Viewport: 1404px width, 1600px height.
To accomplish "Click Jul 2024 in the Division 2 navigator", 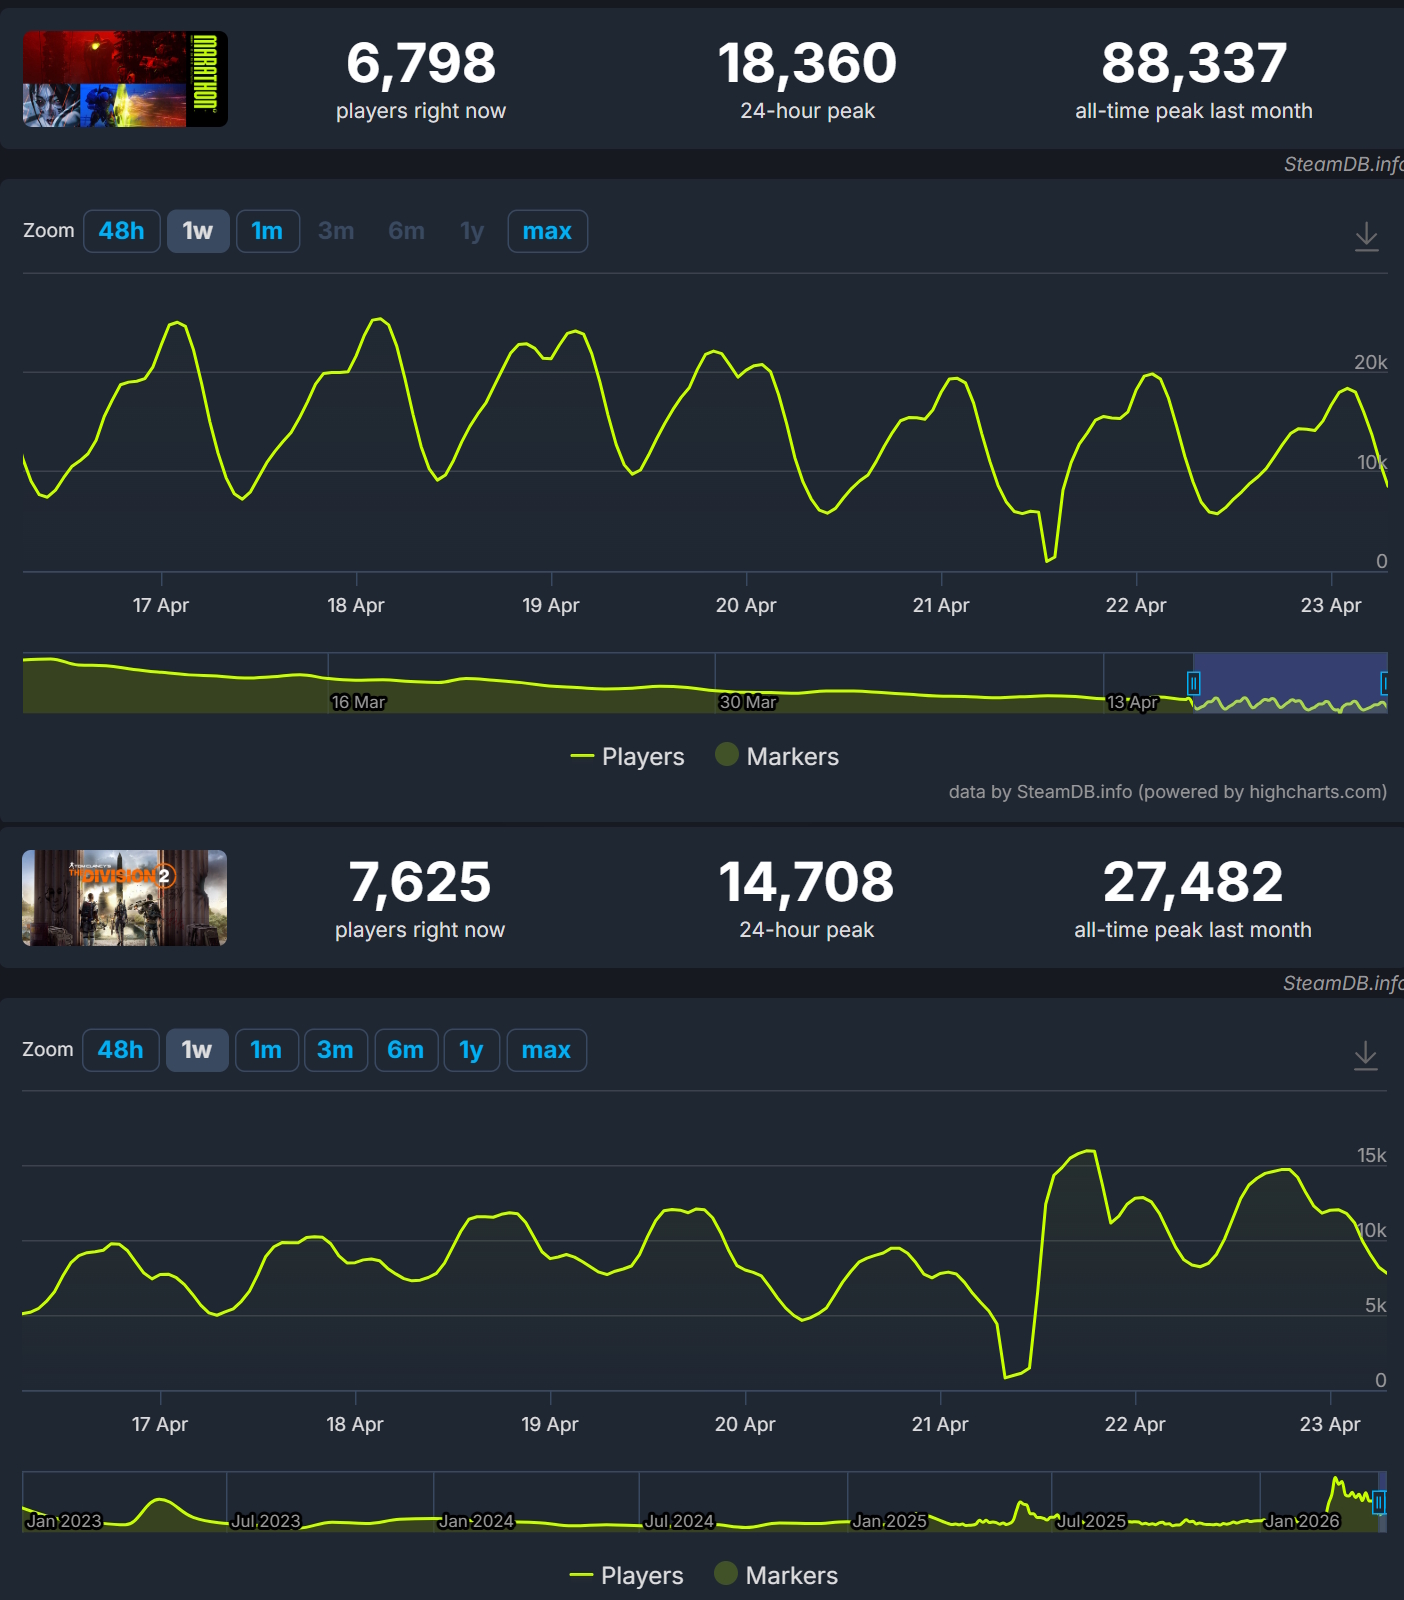I will click(679, 1521).
